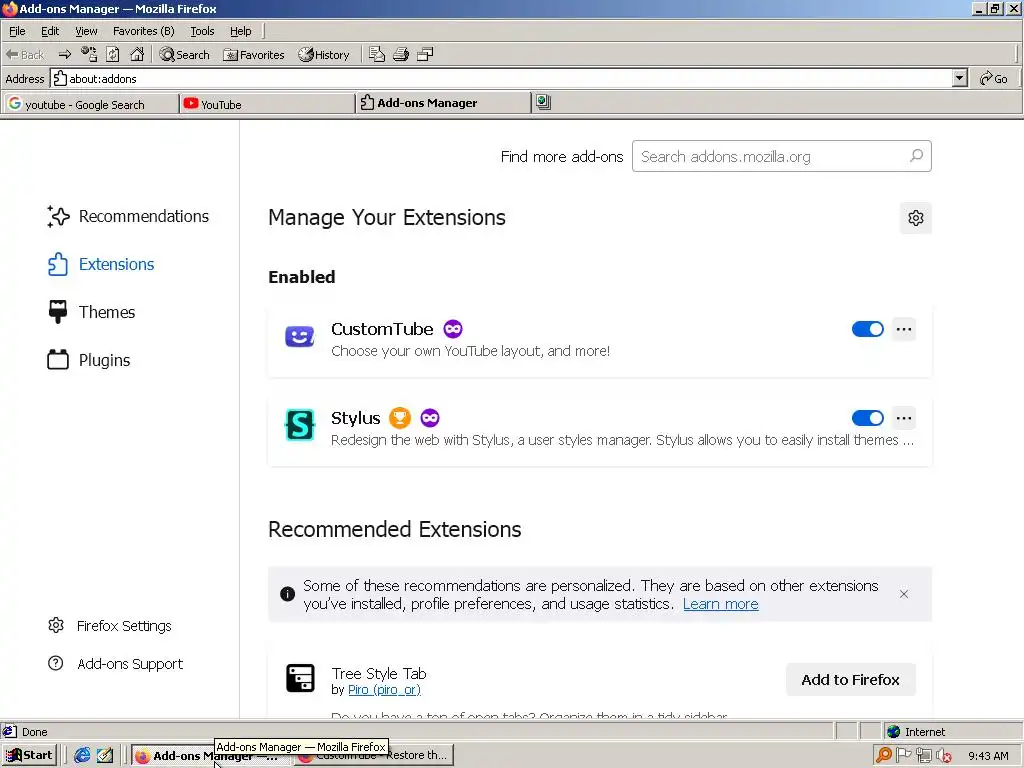Open Recommendations in sidebar
Viewport: 1024px width, 768px height.
click(129, 216)
